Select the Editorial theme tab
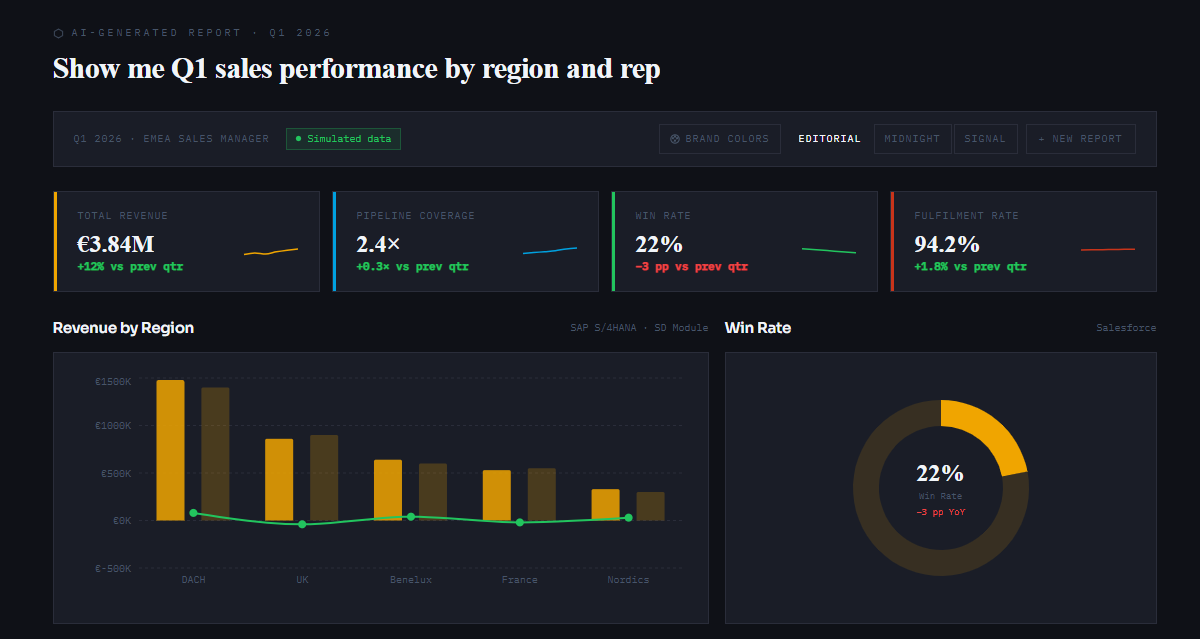Viewport: 1200px width, 639px height. pyautogui.click(x=829, y=139)
